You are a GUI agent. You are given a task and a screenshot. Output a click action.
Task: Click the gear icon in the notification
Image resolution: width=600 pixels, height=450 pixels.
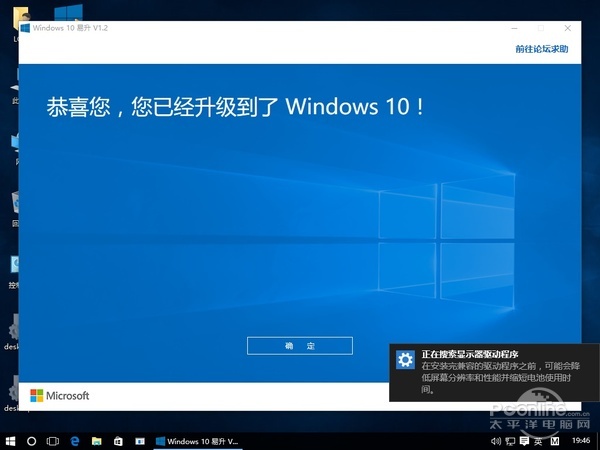pyautogui.click(x=405, y=360)
